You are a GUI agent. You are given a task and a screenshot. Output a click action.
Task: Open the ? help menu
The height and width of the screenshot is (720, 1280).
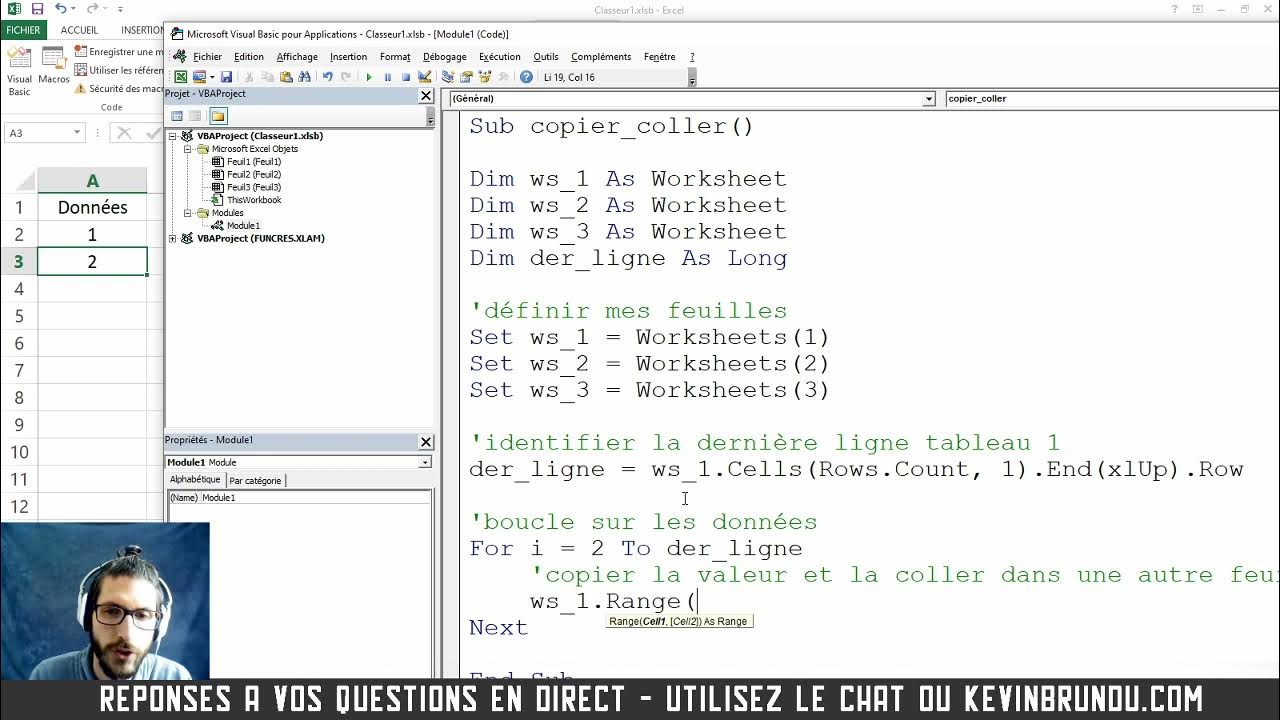pos(692,57)
